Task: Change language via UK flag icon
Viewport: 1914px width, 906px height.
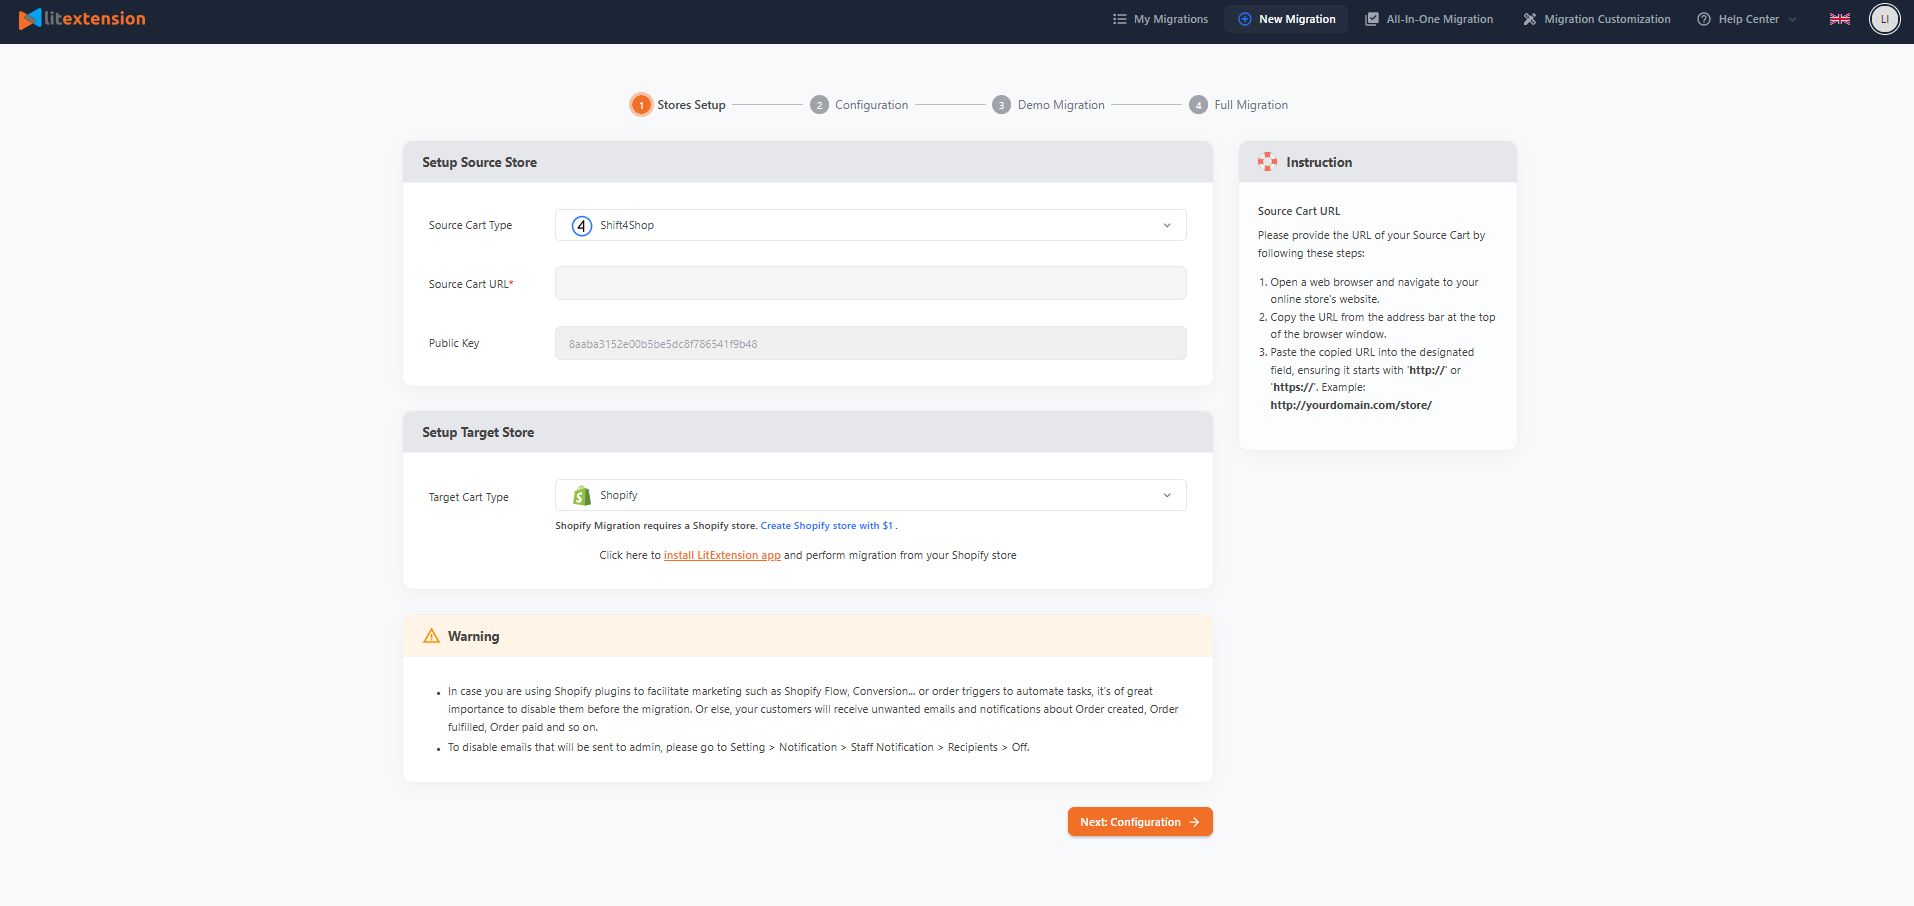Action: tap(1840, 19)
